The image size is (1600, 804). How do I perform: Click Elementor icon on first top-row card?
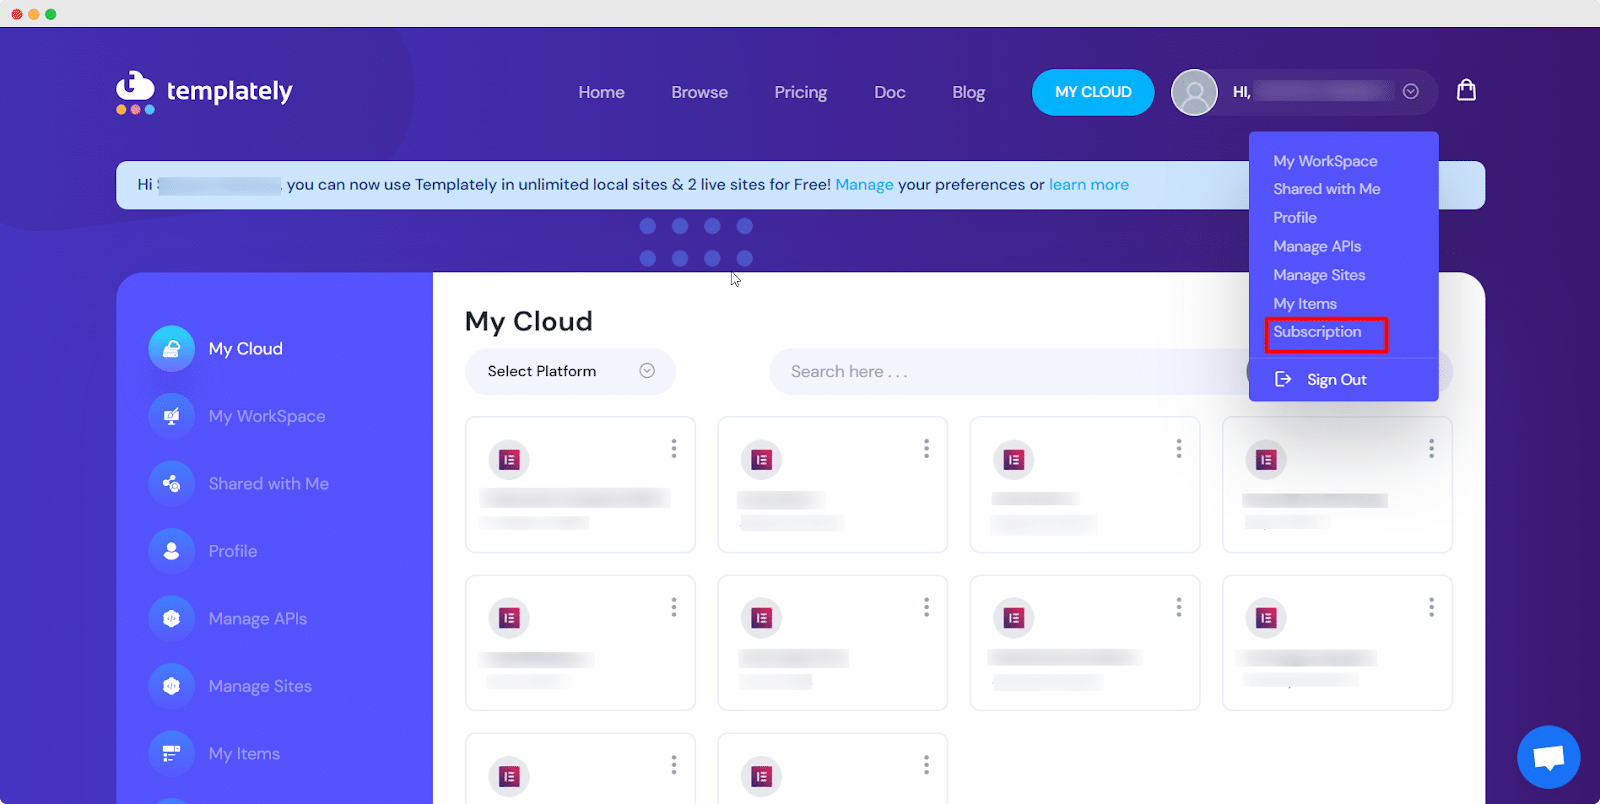point(509,460)
